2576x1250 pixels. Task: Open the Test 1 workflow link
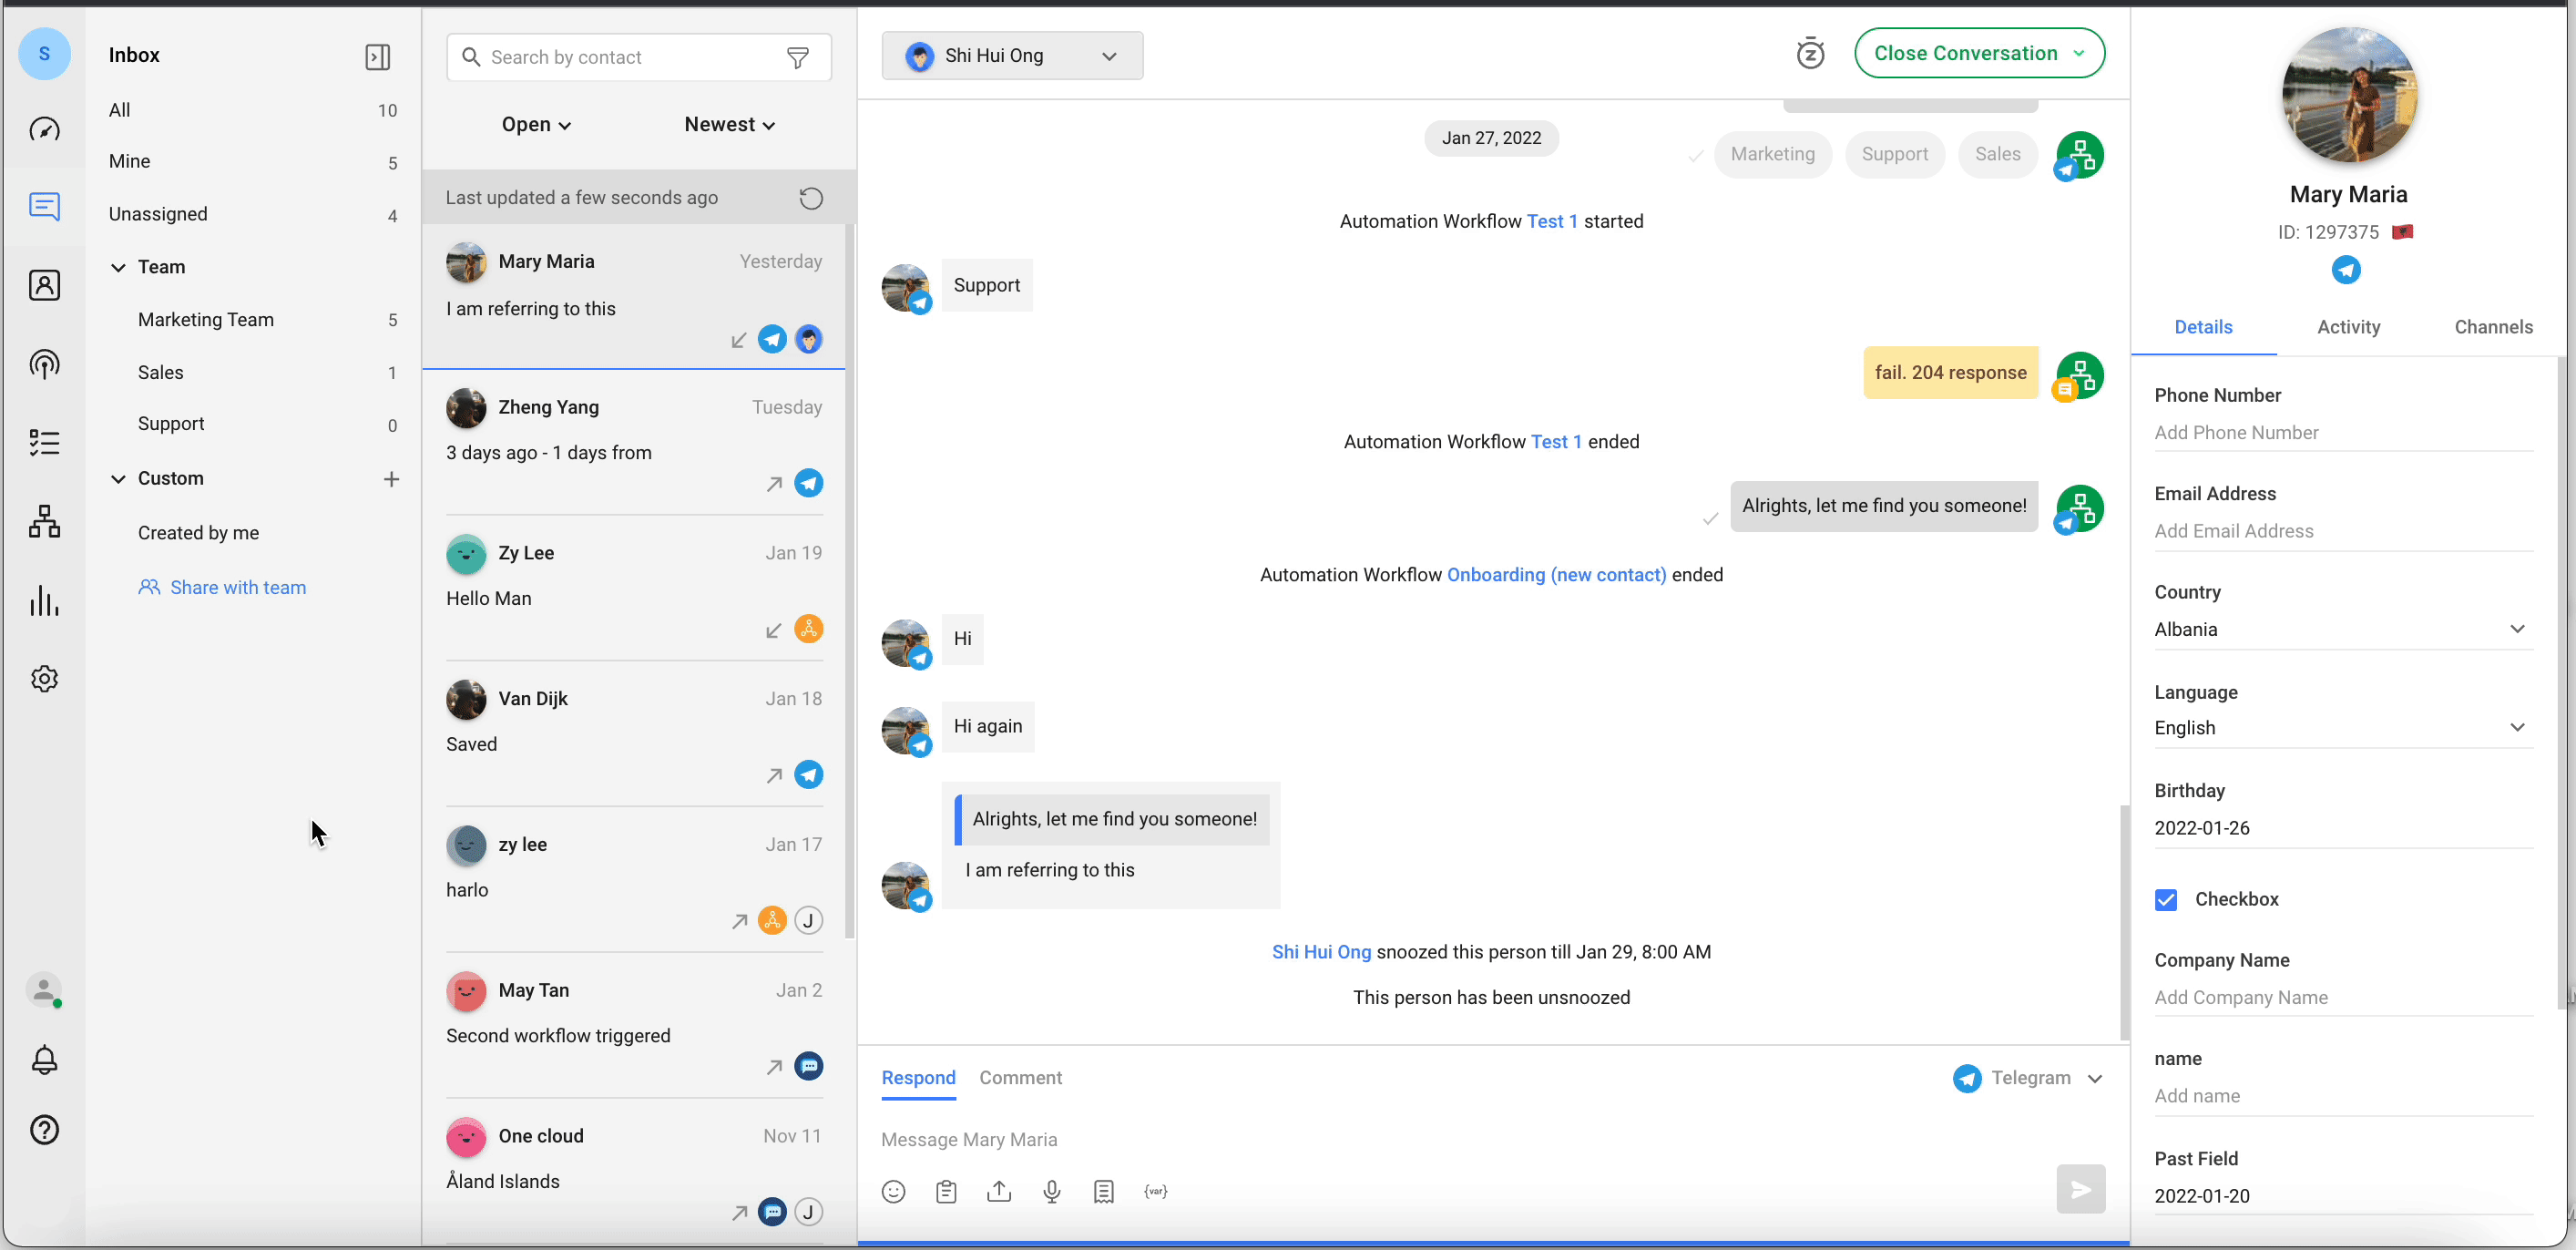[x=1551, y=221]
